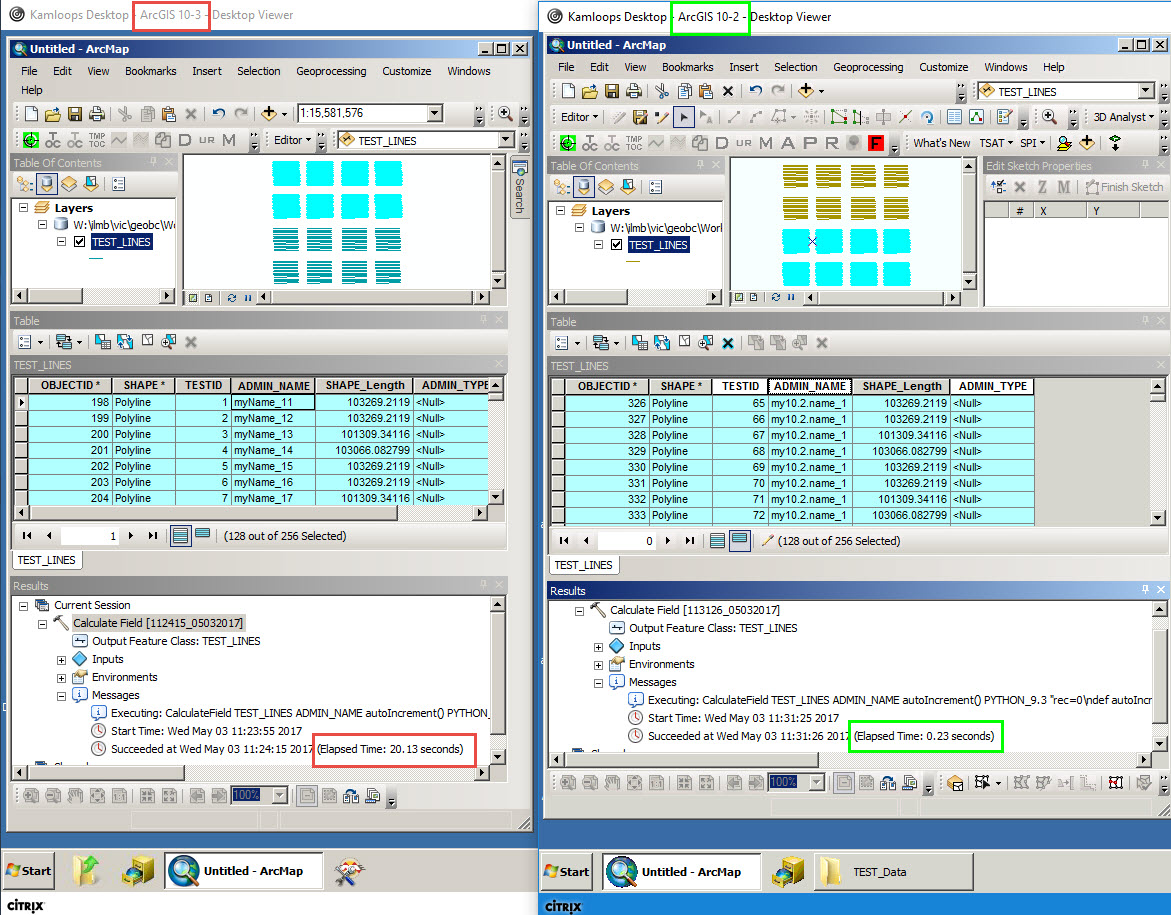List by selection icon in right Table Of Contents
This screenshot has height=915, width=1171.
click(x=628, y=187)
